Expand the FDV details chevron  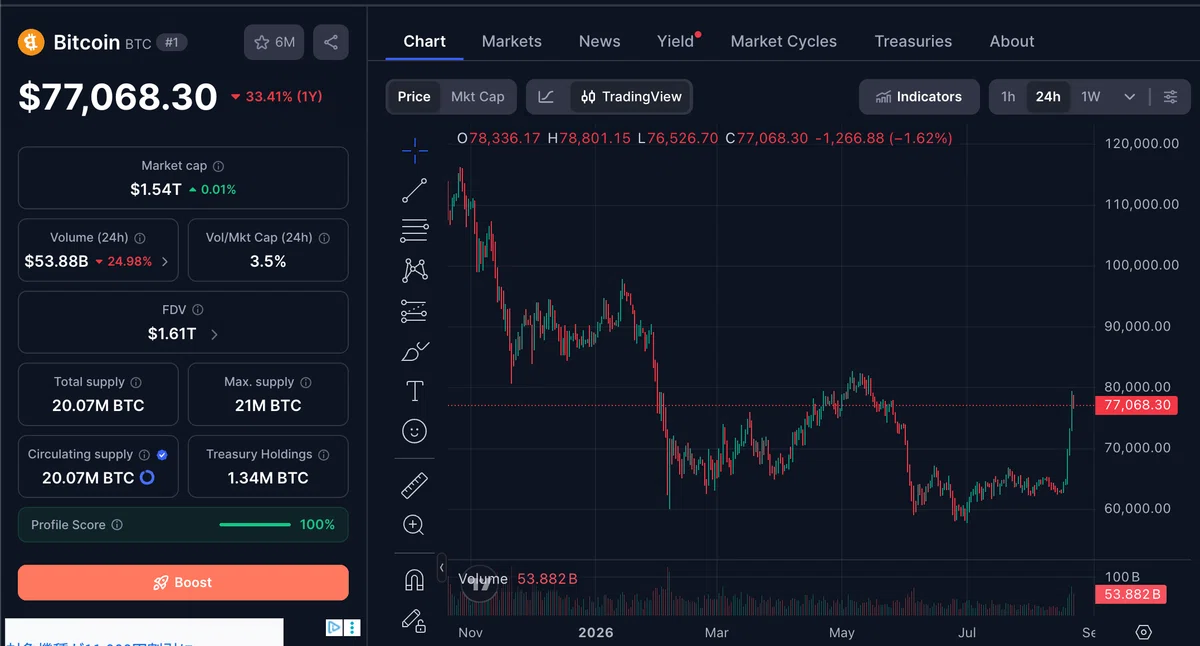(214, 334)
